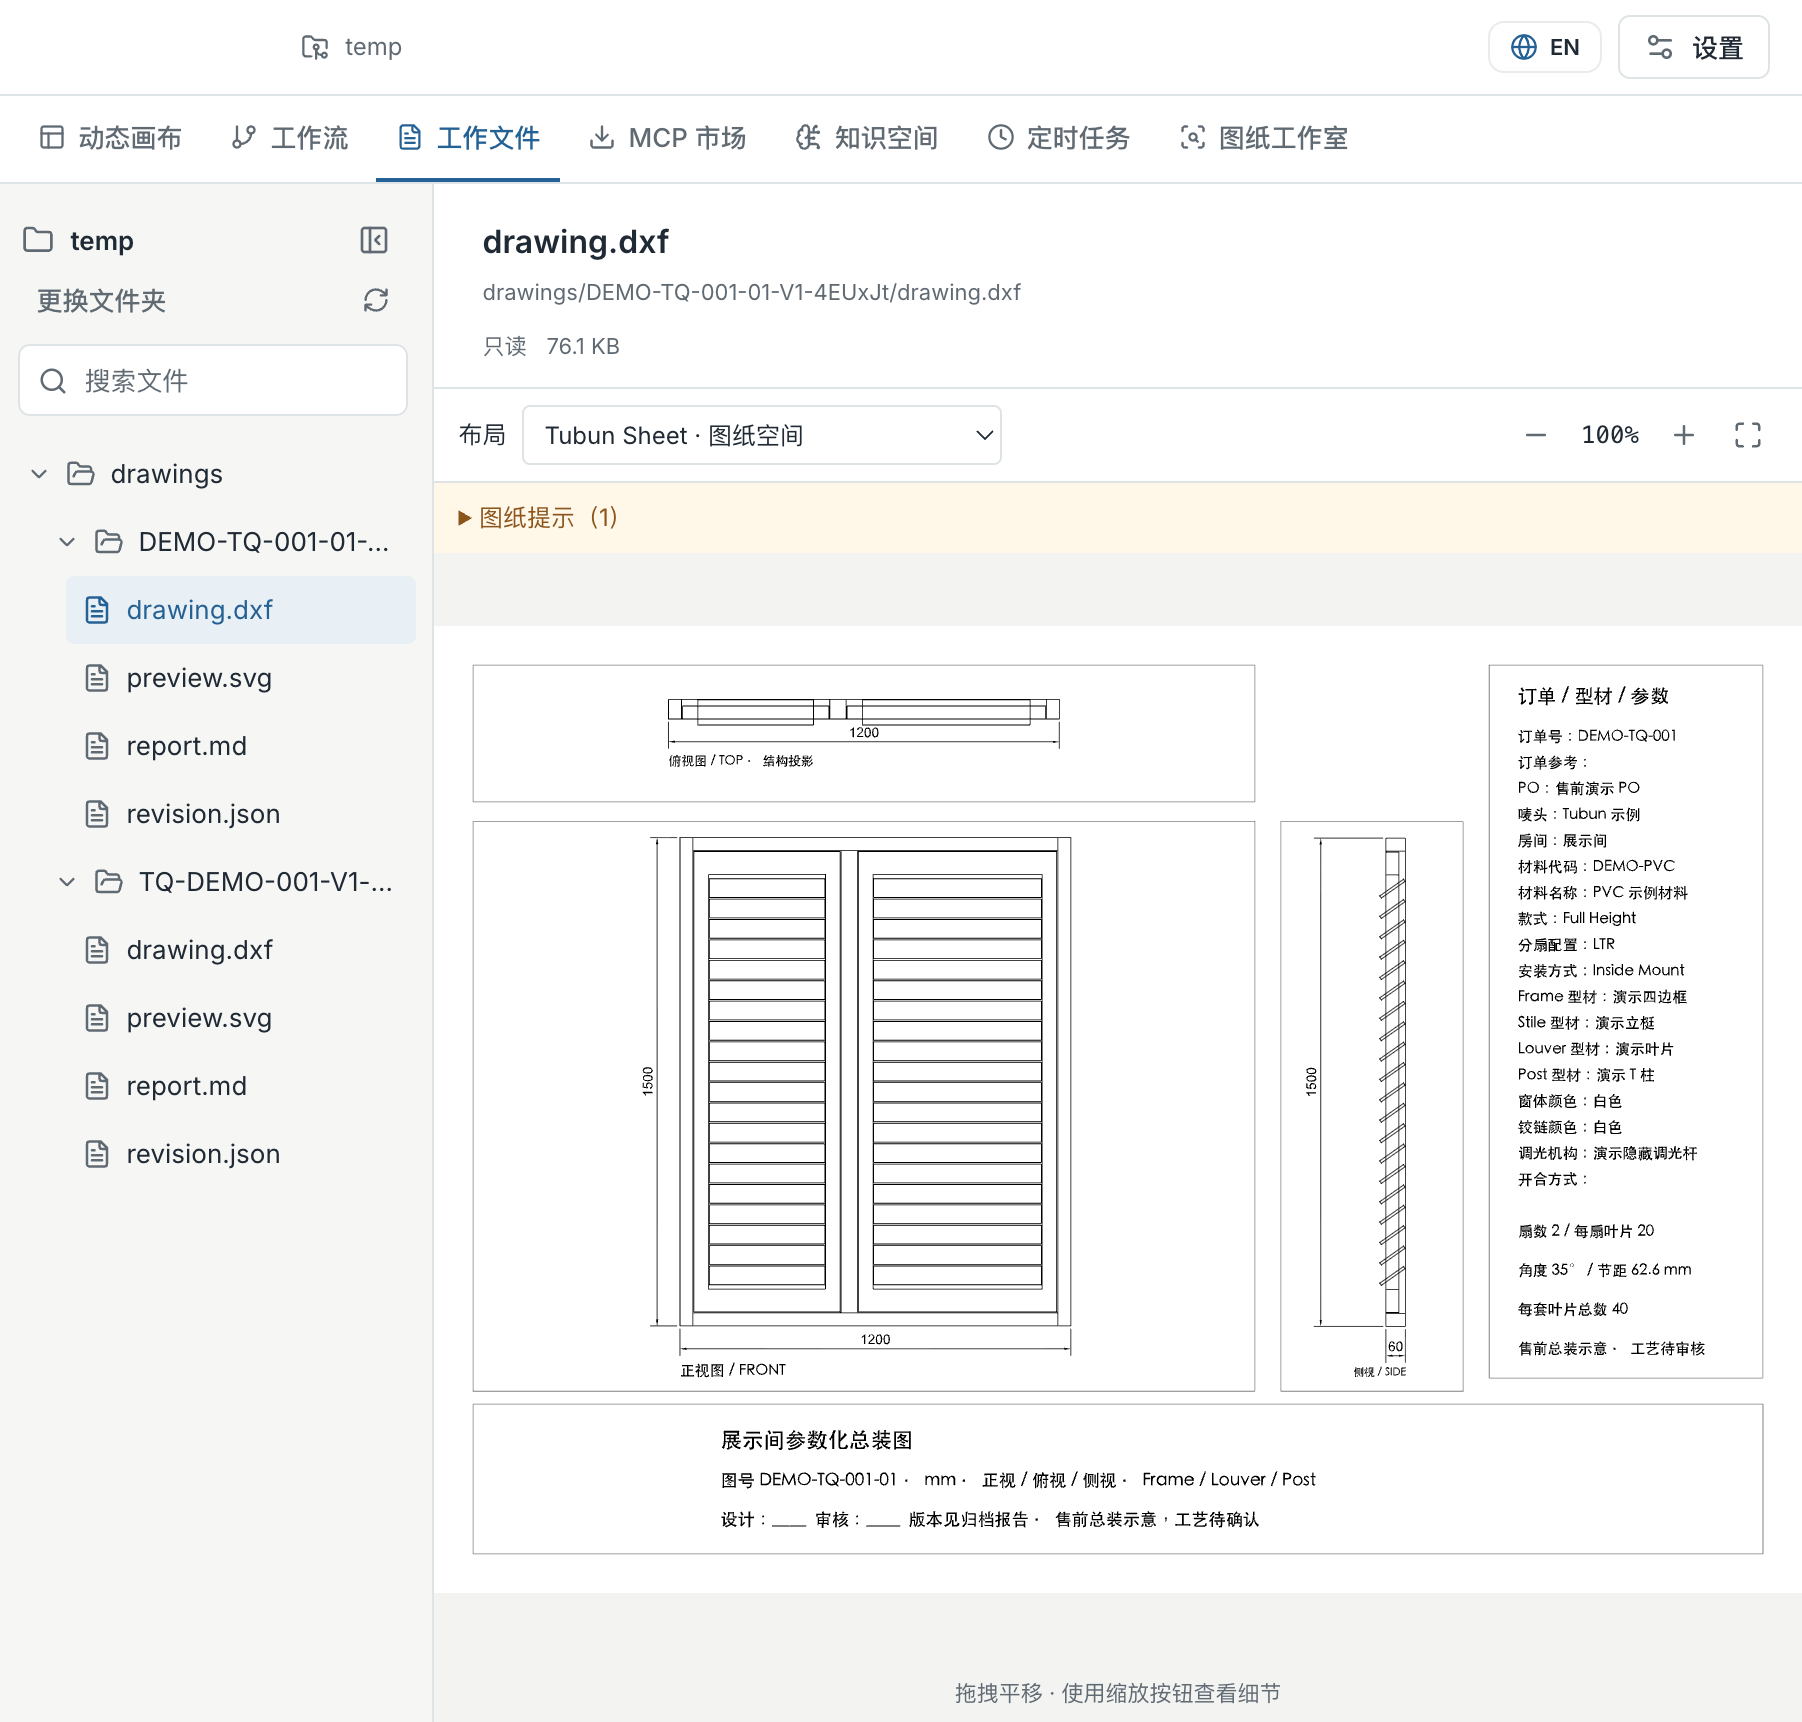Collapse the DEMO-TQ-001-01 folder chevron
The image size is (1802, 1722).
67,542
